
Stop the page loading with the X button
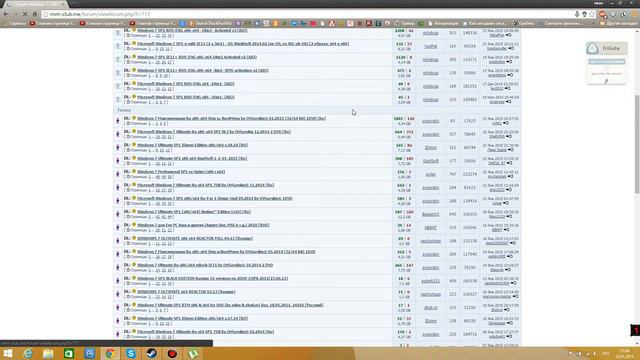(x=25, y=14)
